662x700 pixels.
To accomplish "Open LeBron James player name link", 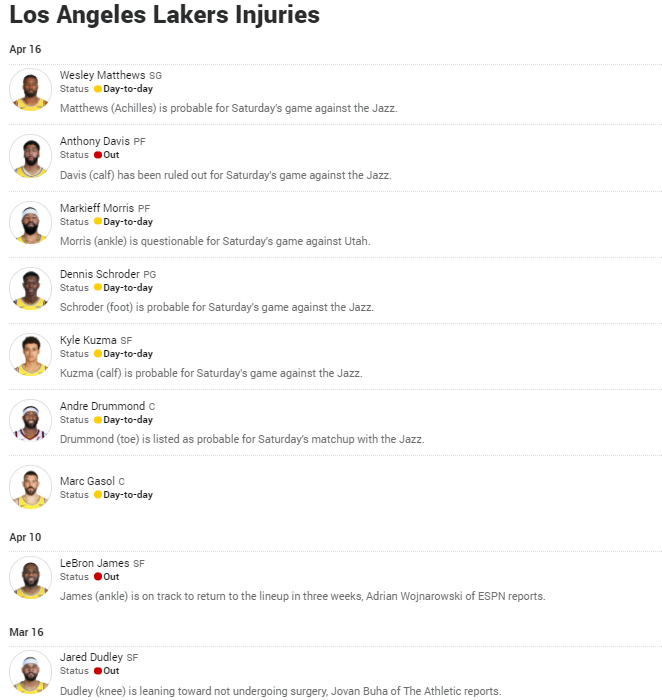I will pyautogui.click(x=95, y=563).
